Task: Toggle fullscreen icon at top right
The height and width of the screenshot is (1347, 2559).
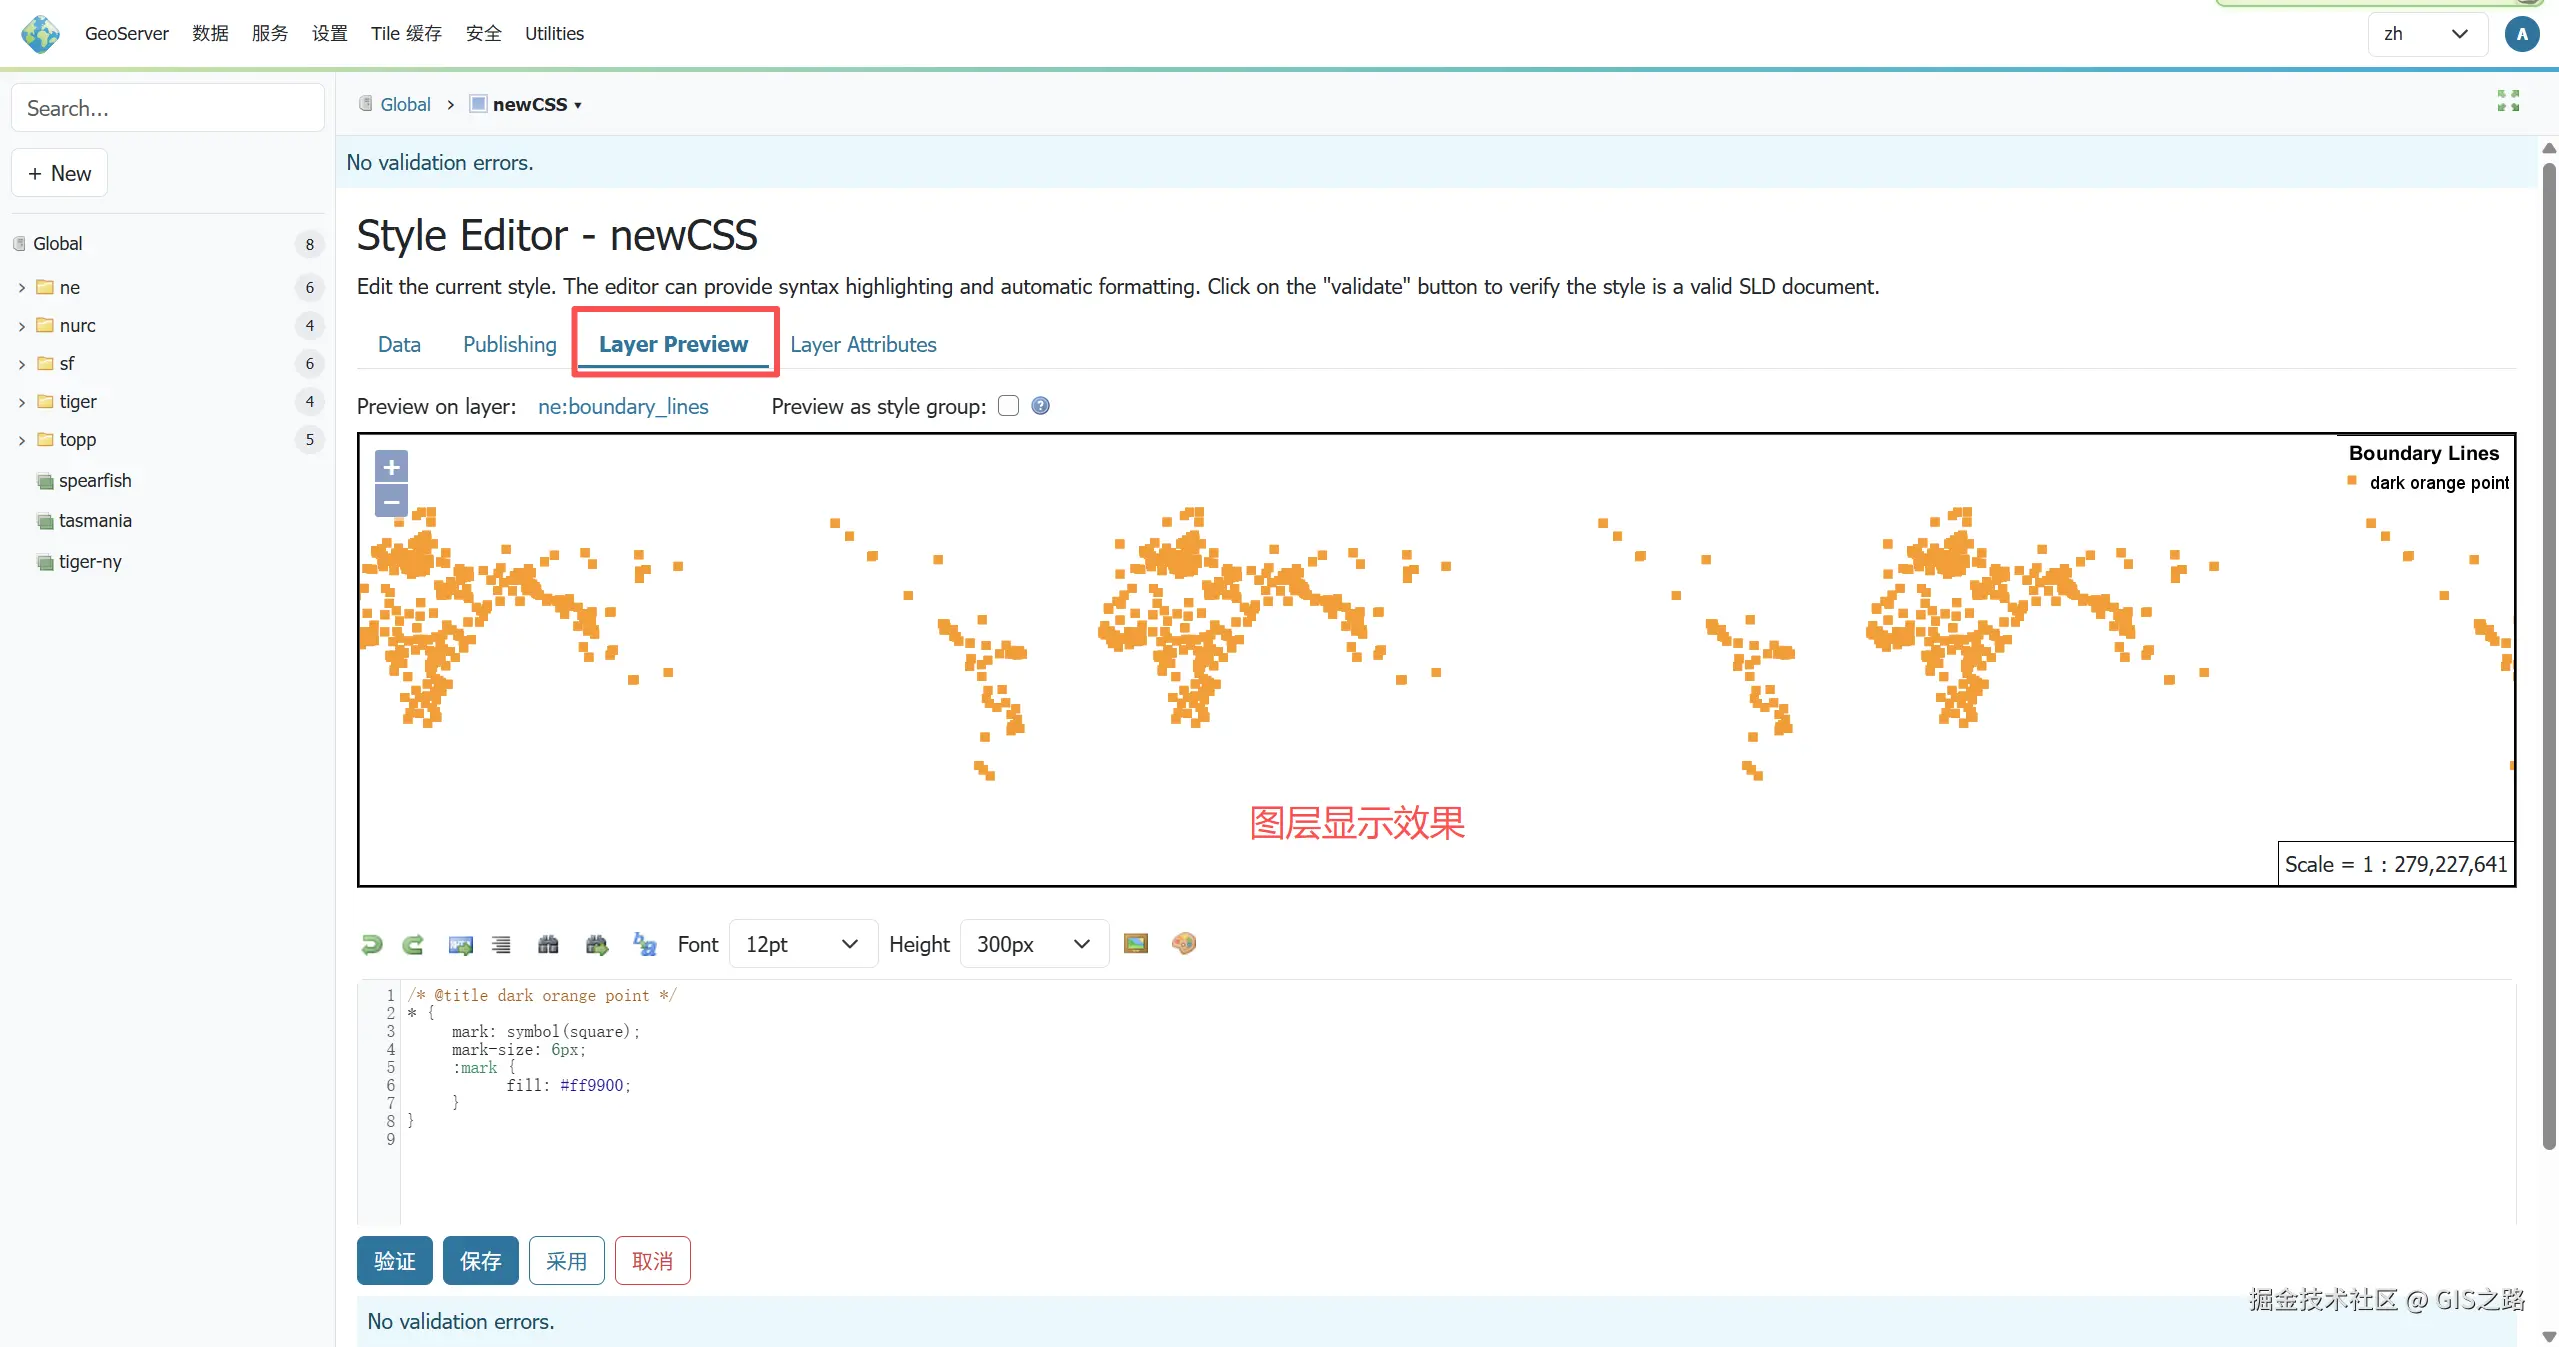Action: [x=2508, y=101]
